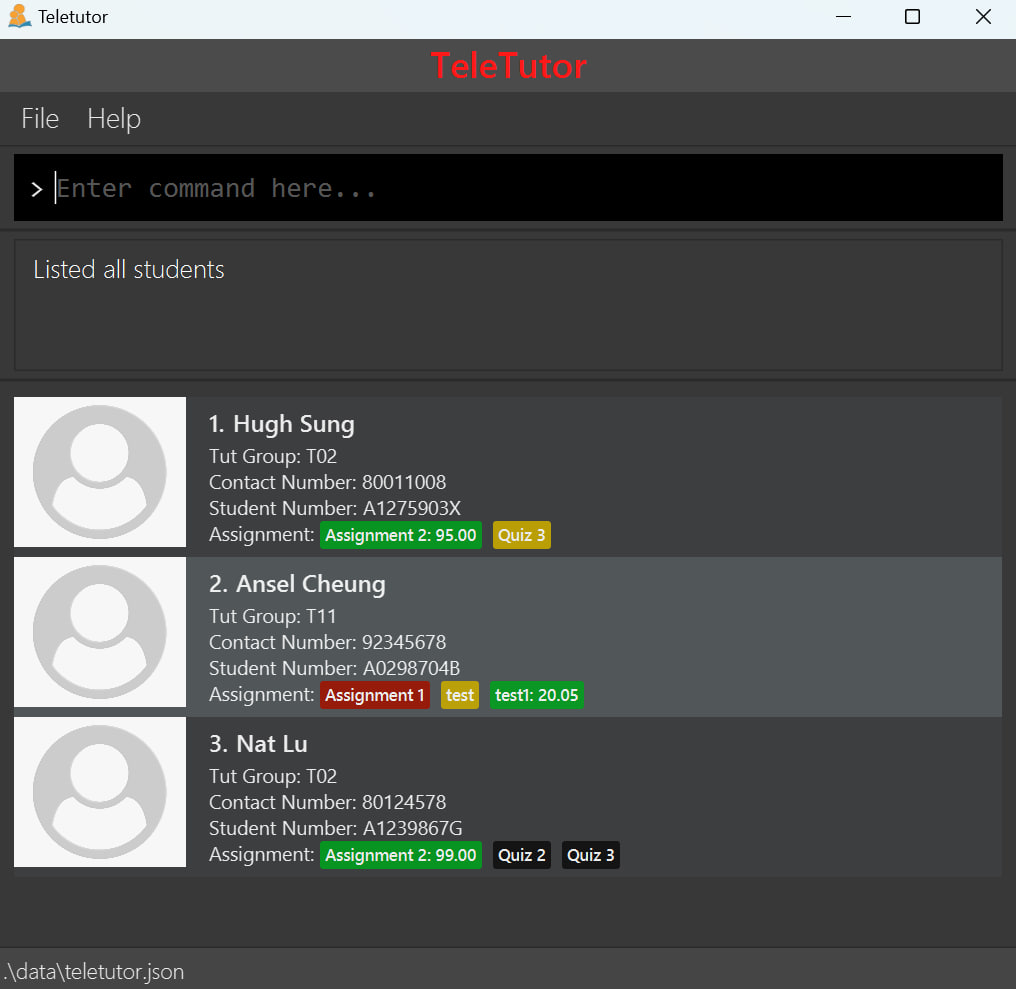The width and height of the screenshot is (1016, 989).
Task: Click the green test1: 20.05 tag
Action: (x=537, y=695)
